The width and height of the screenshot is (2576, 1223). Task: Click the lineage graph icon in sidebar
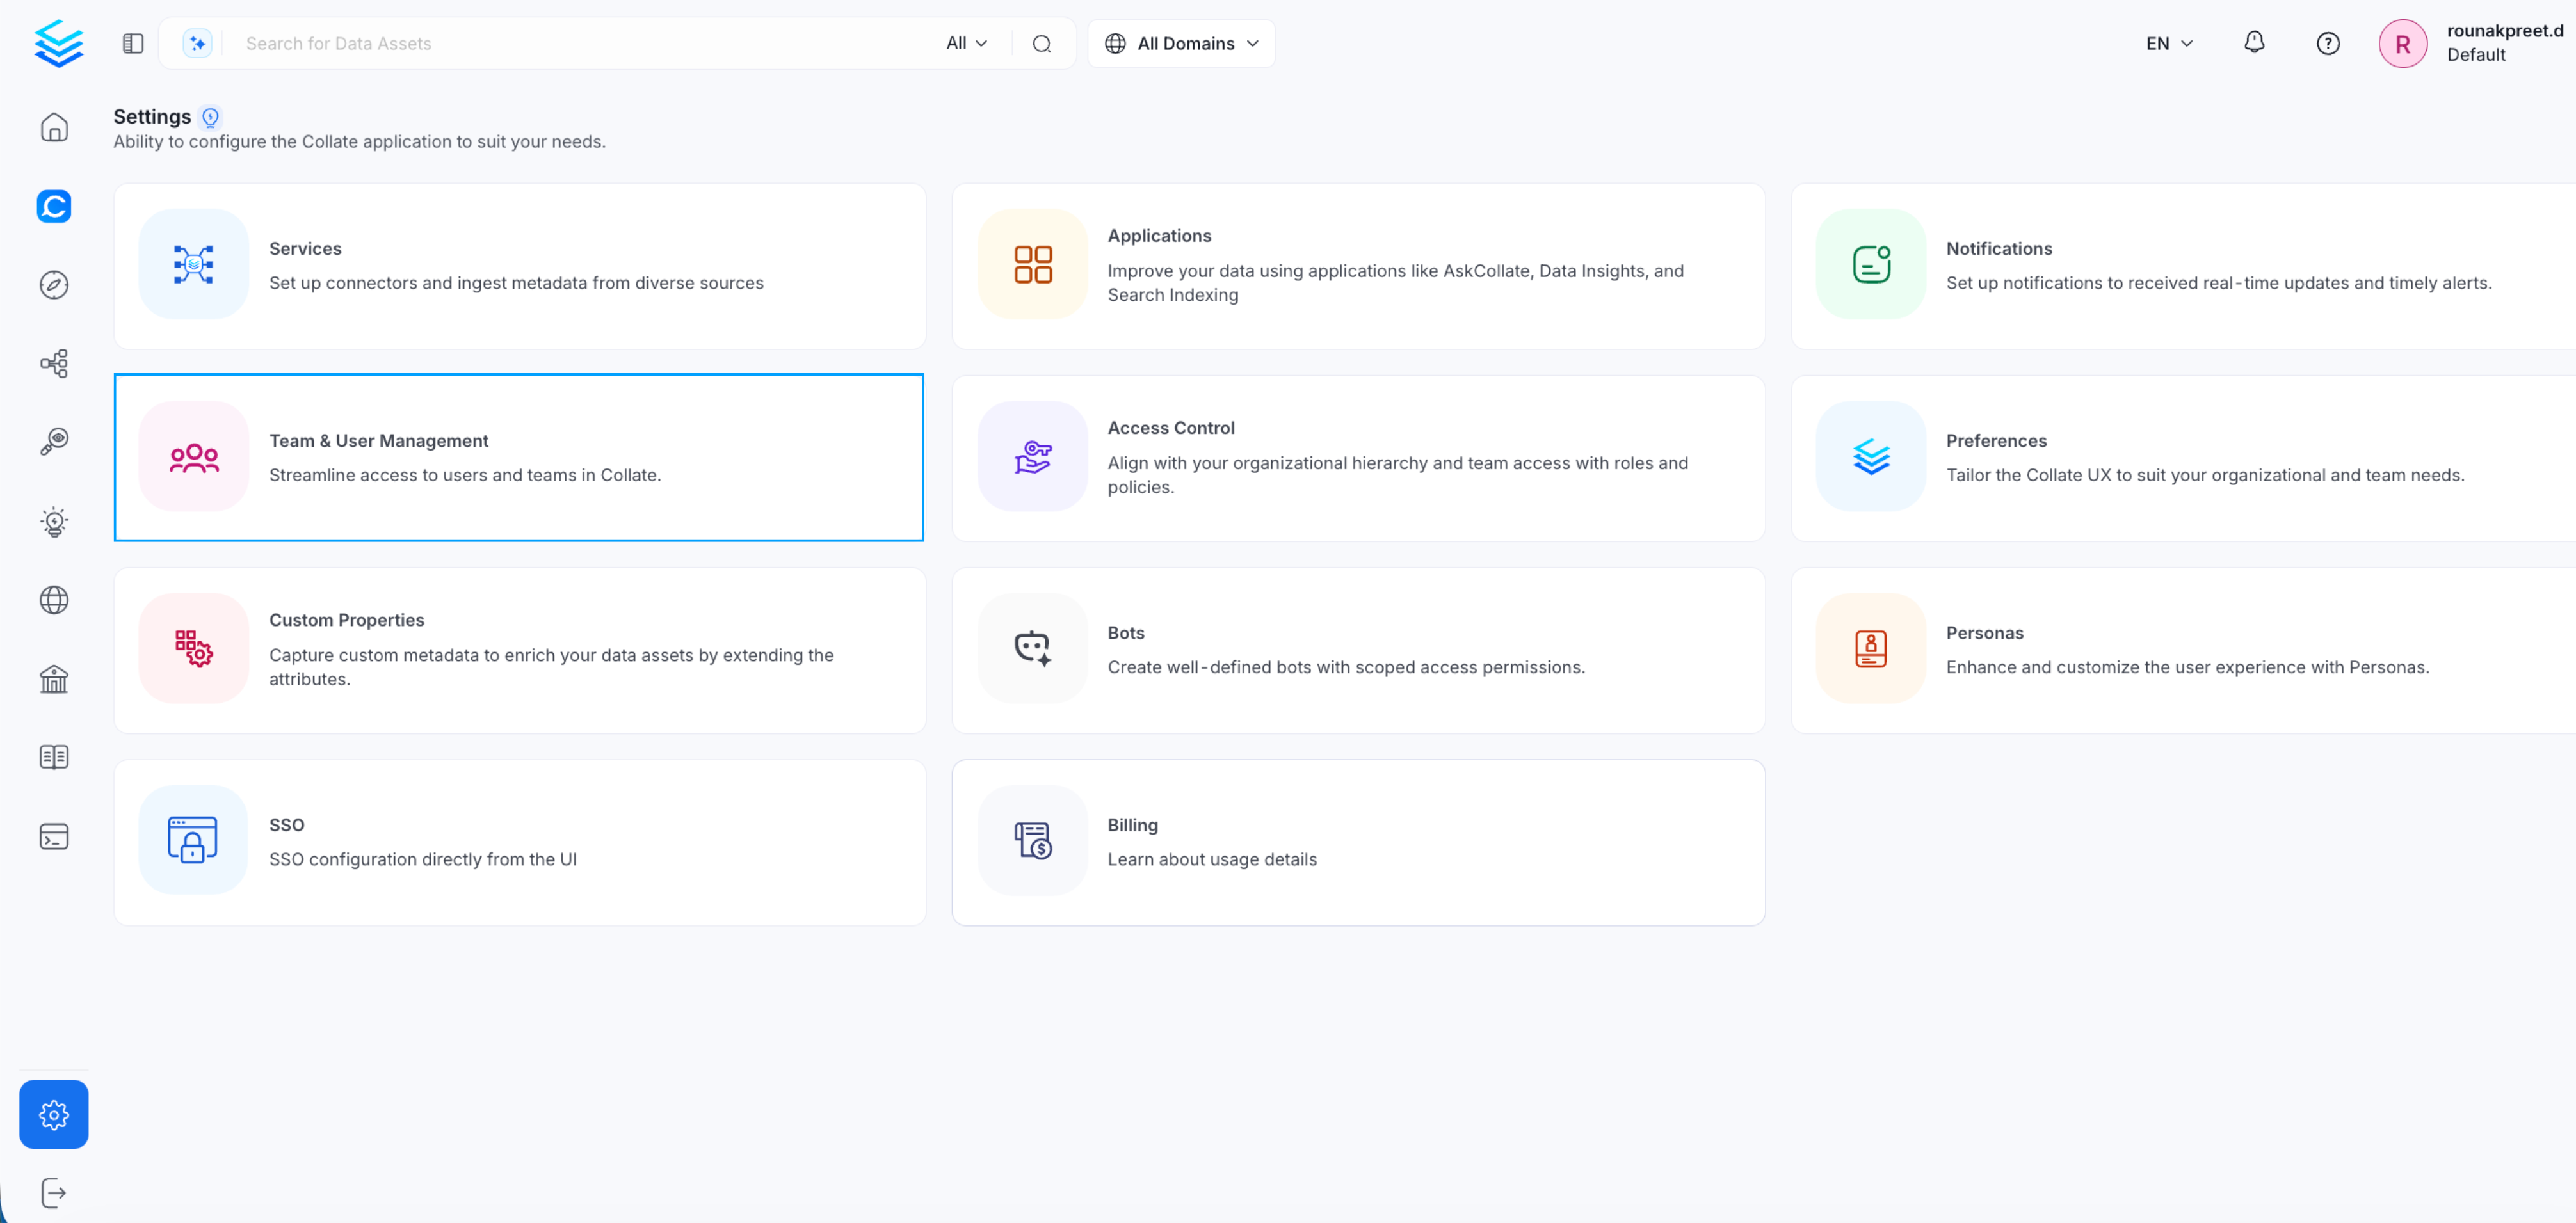[x=54, y=363]
